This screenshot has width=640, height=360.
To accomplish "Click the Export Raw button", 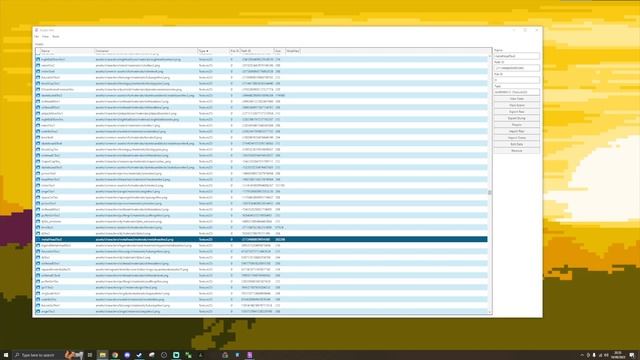I will [x=516, y=112].
